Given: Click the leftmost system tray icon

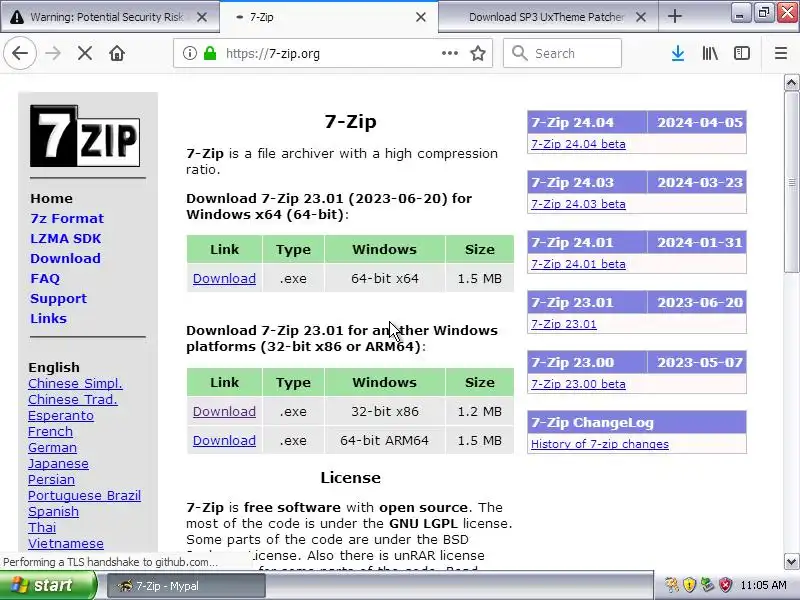Looking at the screenshot, I should tap(672, 585).
